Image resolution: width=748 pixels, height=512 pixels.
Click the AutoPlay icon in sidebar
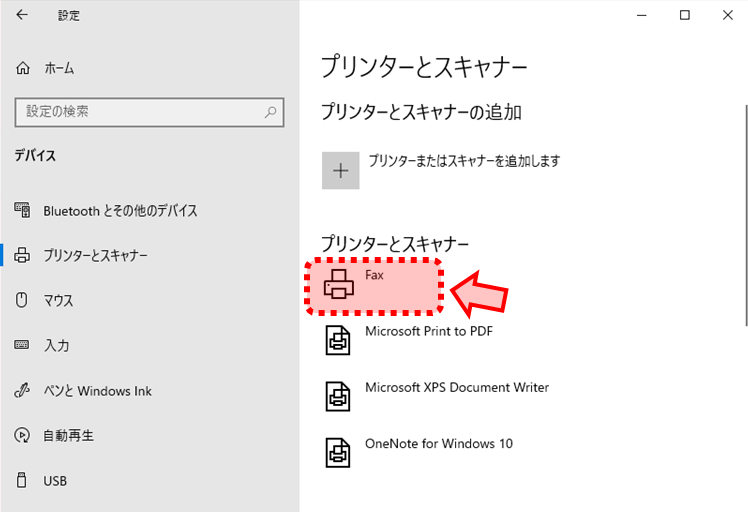23,436
